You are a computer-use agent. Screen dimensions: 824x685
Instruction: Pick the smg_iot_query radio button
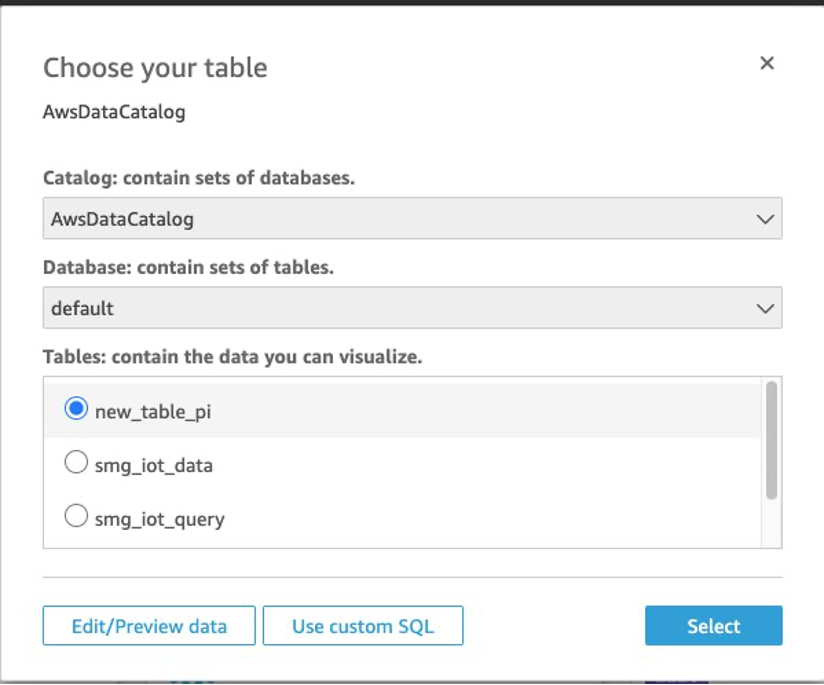point(76,518)
